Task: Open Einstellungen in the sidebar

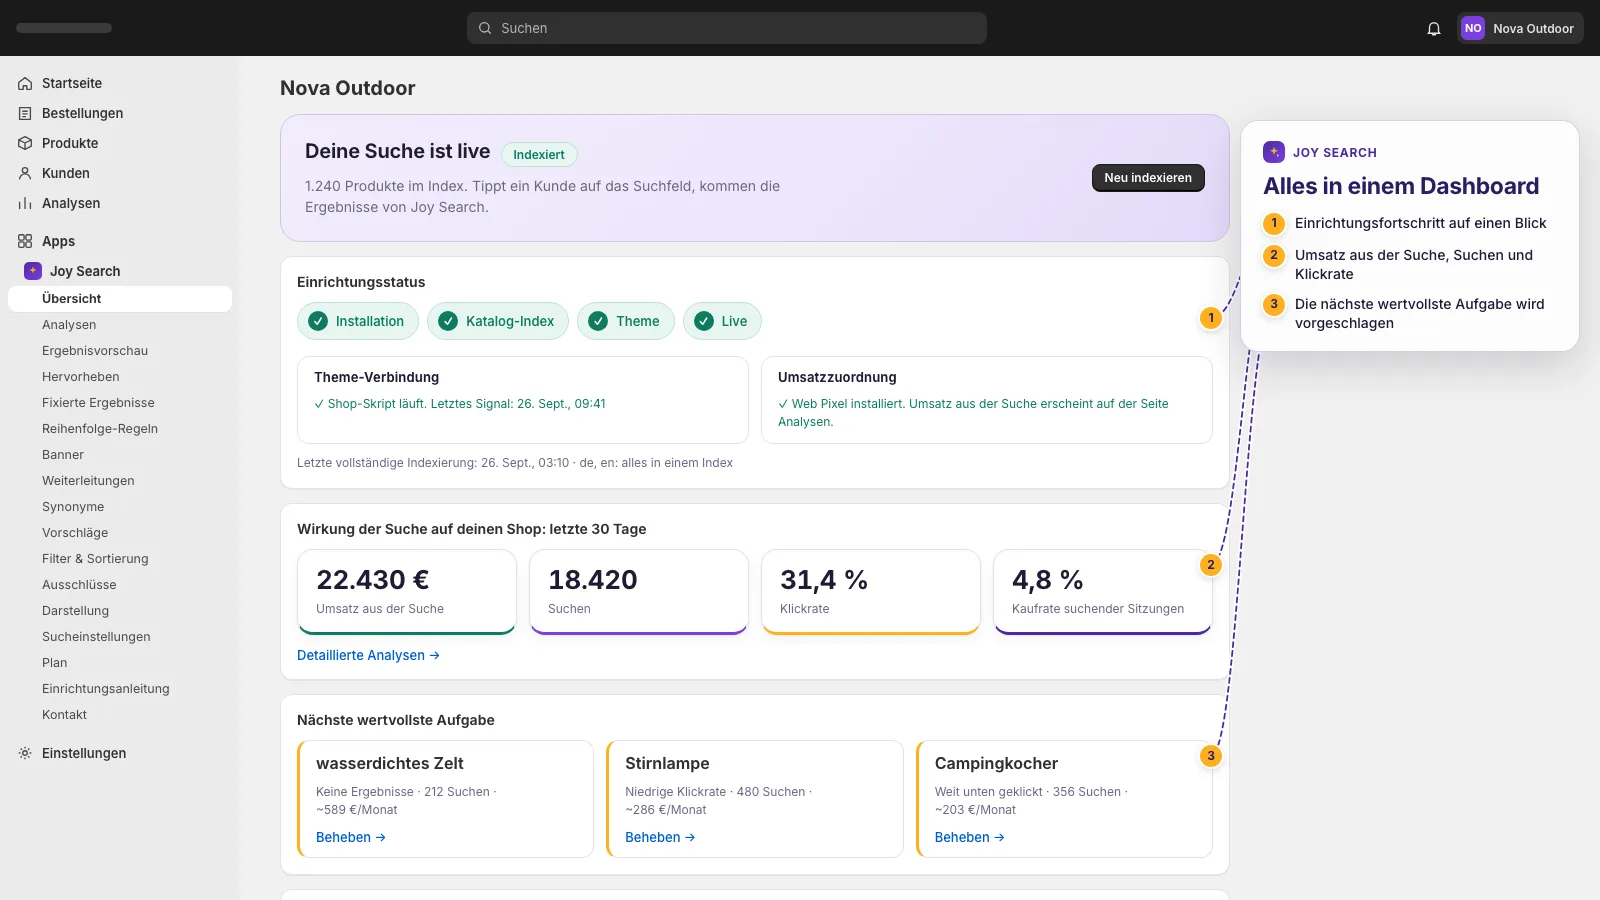Action: (x=120, y=753)
